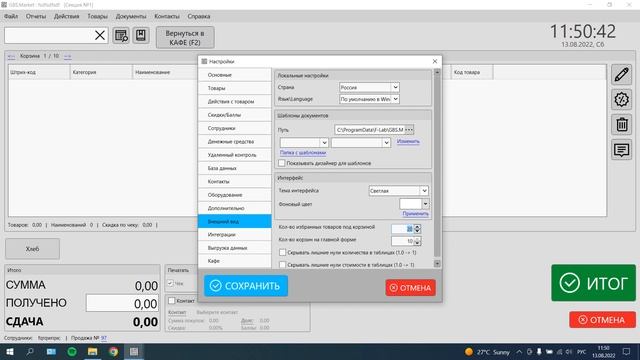Open the Справка menu

(x=199, y=16)
